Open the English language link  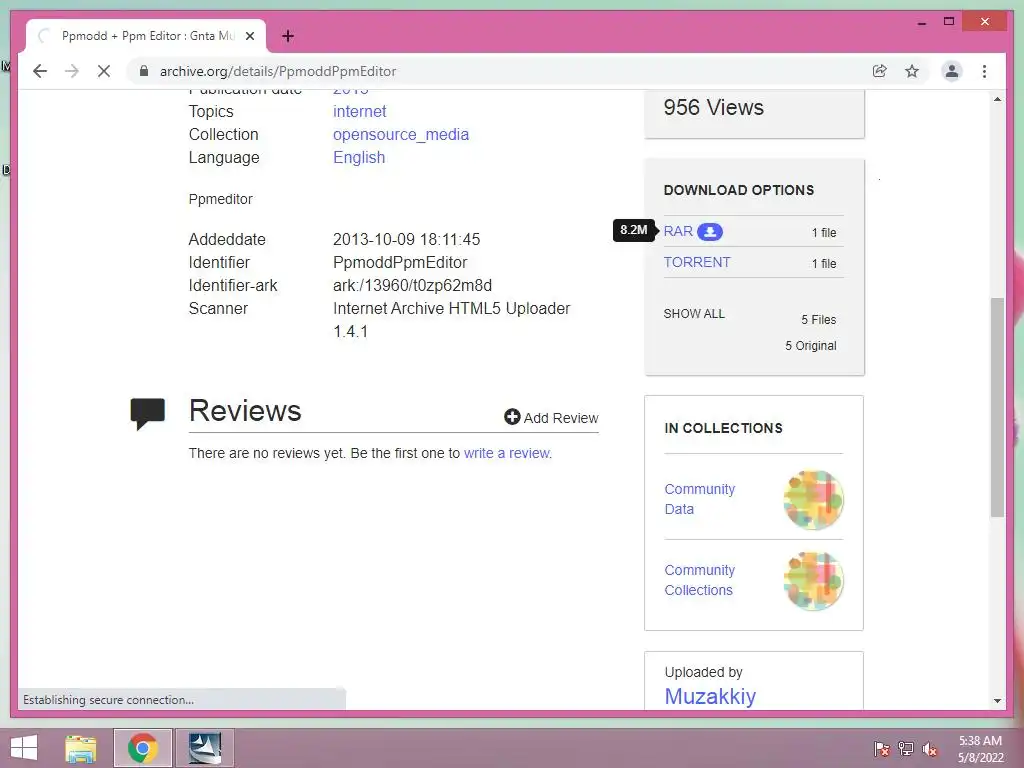359,157
